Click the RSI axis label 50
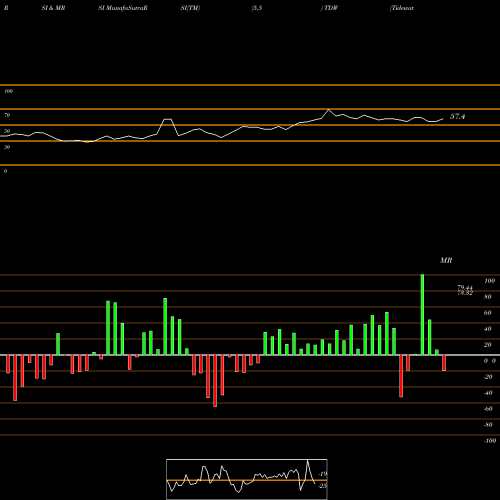Screen dimensions: 500x500 click(7, 131)
